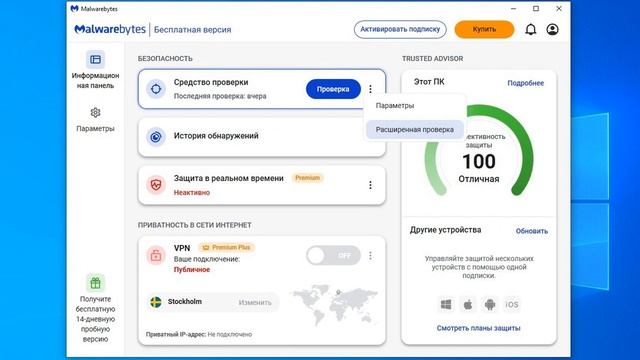This screenshot has height=360, width=640.
Task: Open the settings gear in the sidebar
Action: pos(95,112)
